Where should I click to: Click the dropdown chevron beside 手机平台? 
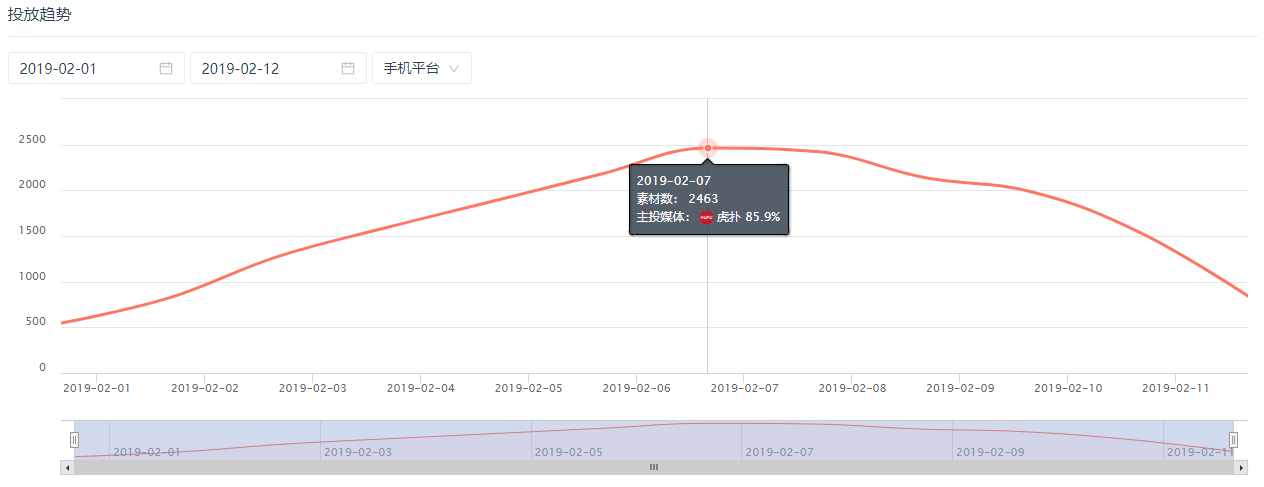click(454, 69)
